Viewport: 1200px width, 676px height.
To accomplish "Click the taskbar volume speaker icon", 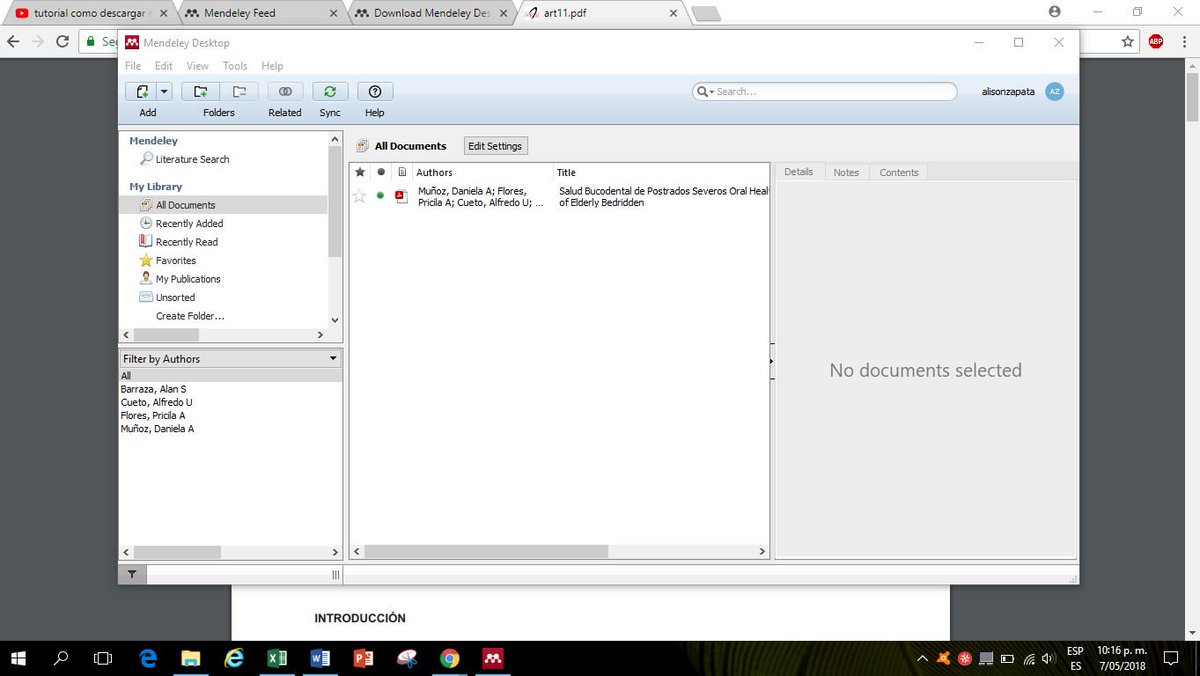I will coord(1048,658).
